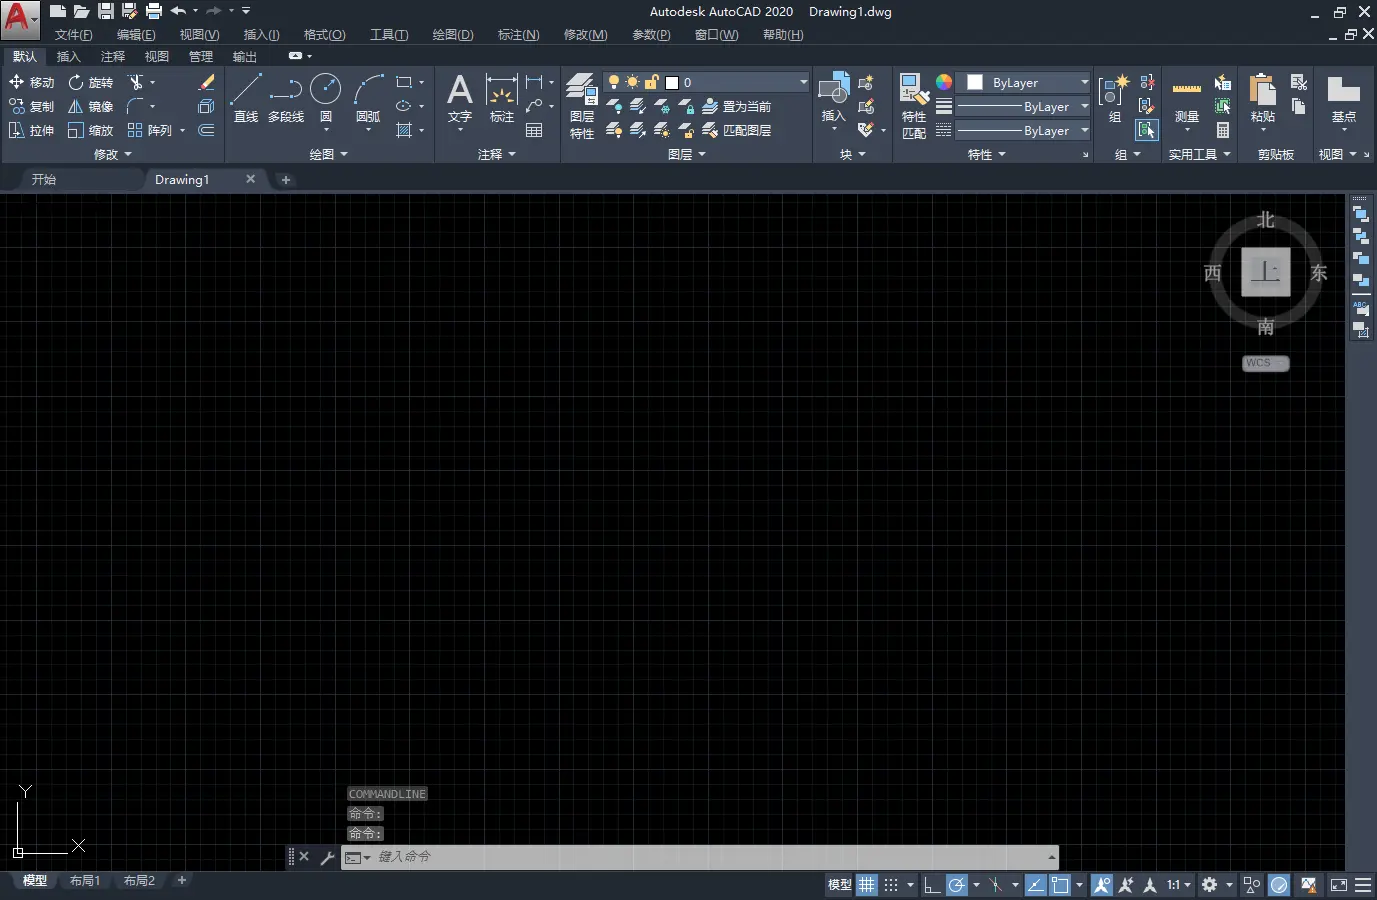
Task: Click the command line input field
Action: pos(700,857)
